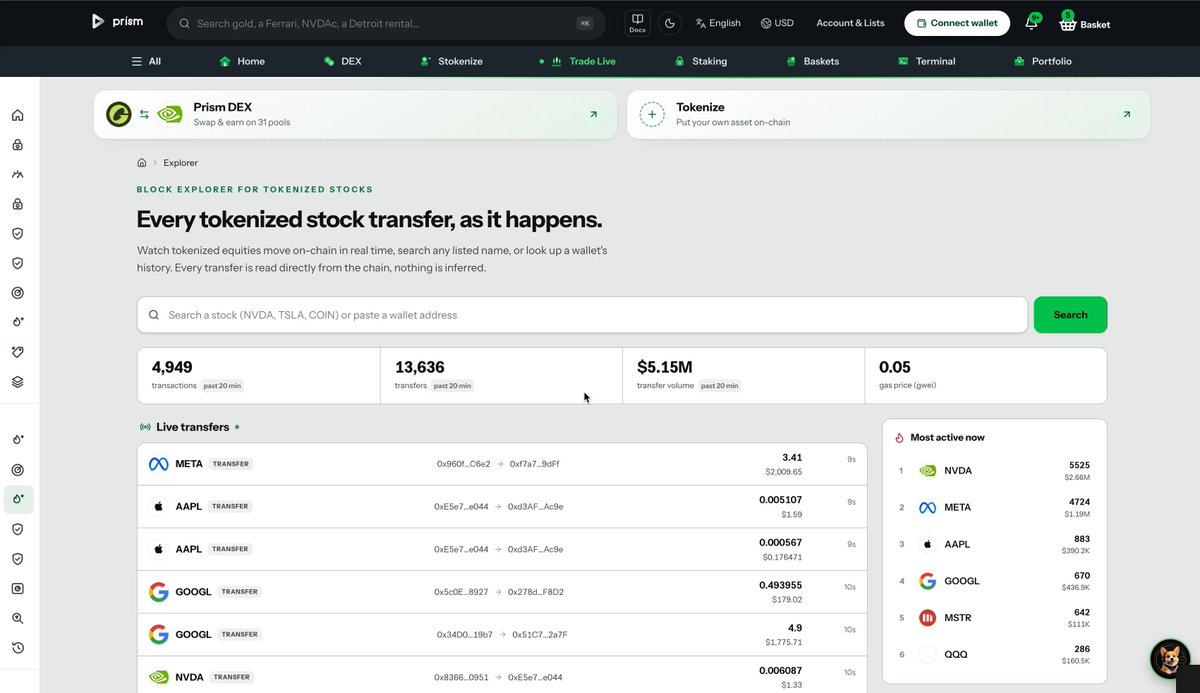Select AAPL in Most active list
Image resolution: width=1200 pixels, height=693 pixels.
[x=994, y=544]
